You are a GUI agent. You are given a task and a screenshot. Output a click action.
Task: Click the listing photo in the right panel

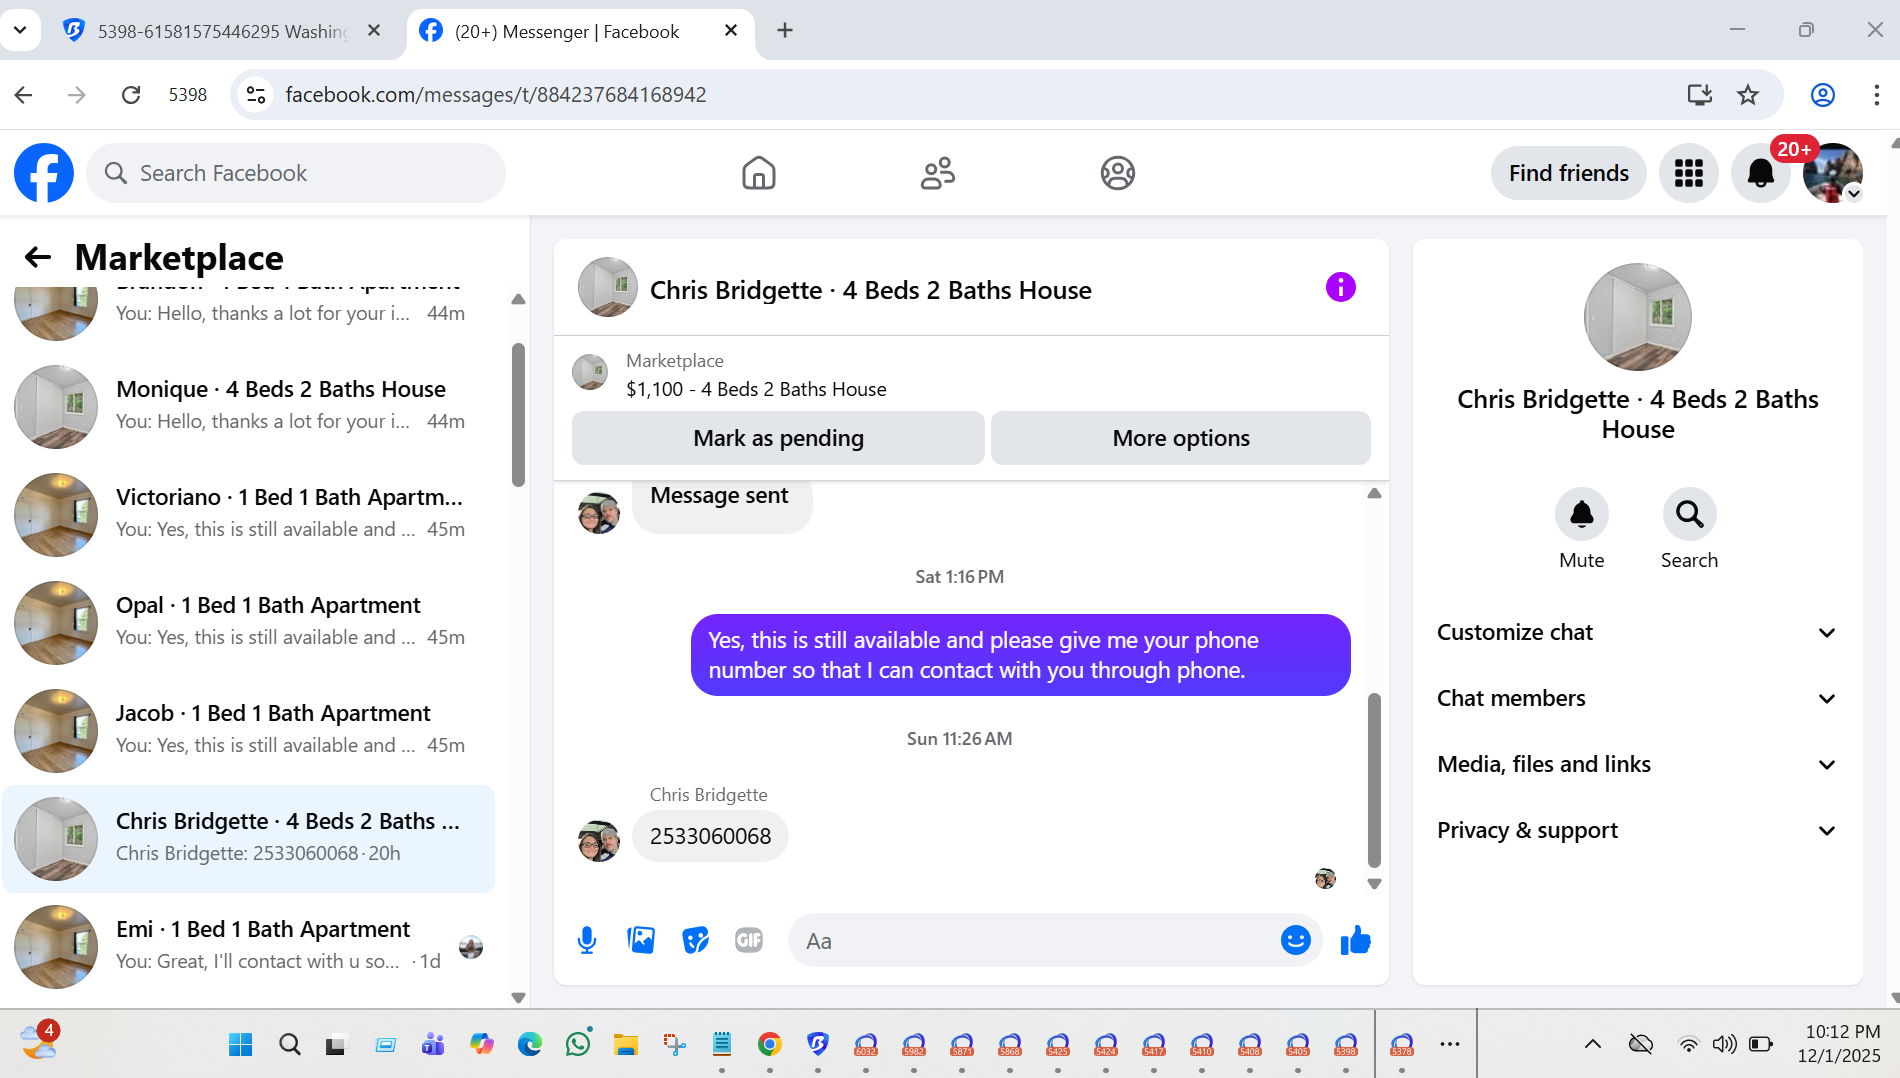pyautogui.click(x=1638, y=317)
